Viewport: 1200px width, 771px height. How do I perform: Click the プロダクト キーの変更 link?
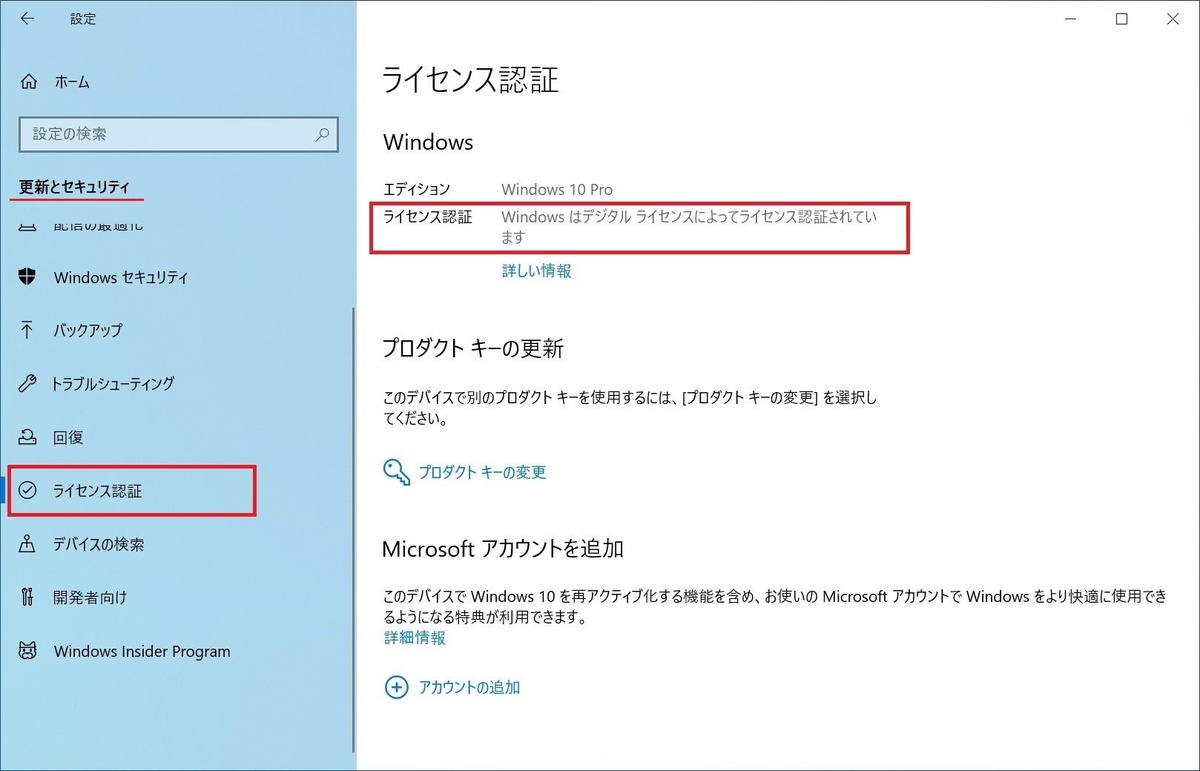tap(483, 472)
